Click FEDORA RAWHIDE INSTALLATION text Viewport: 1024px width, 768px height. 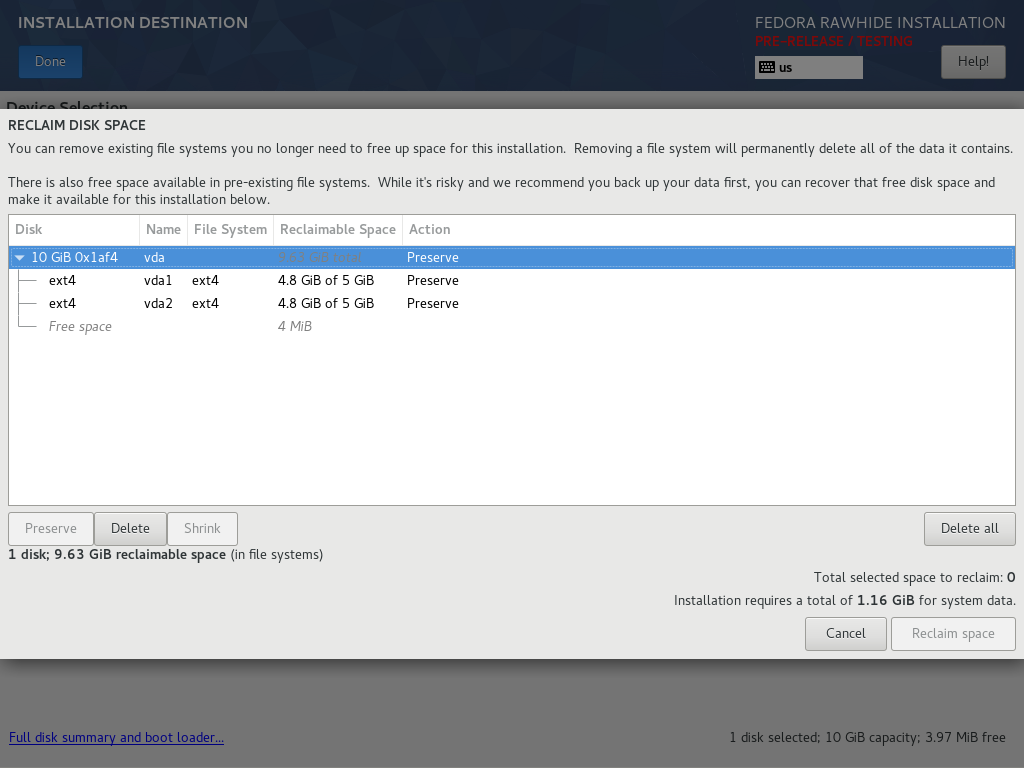tap(880, 23)
